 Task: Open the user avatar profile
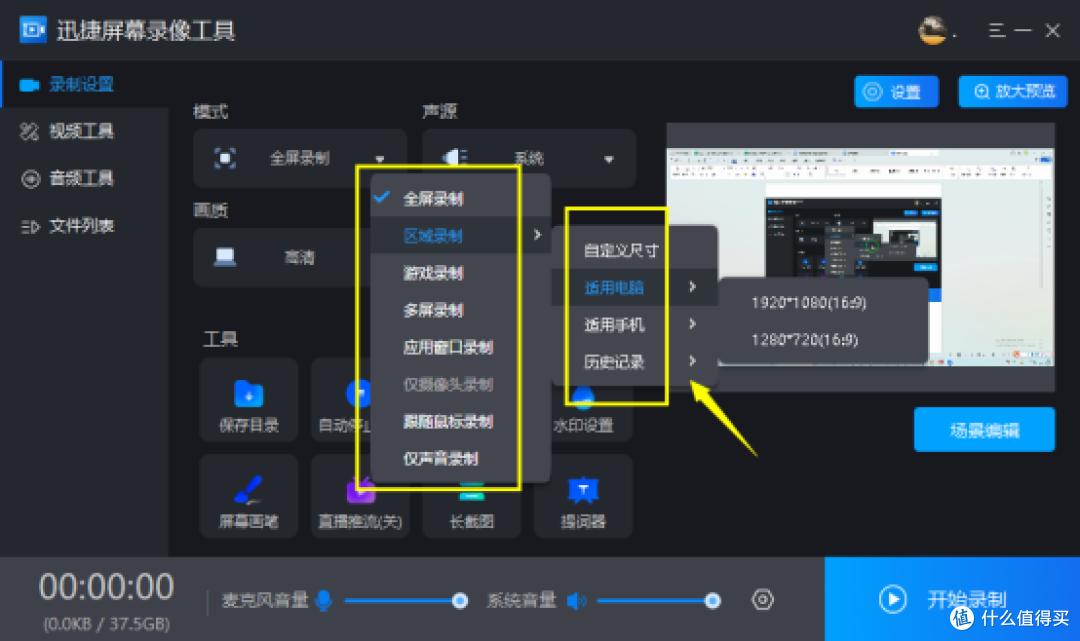[932, 30]
